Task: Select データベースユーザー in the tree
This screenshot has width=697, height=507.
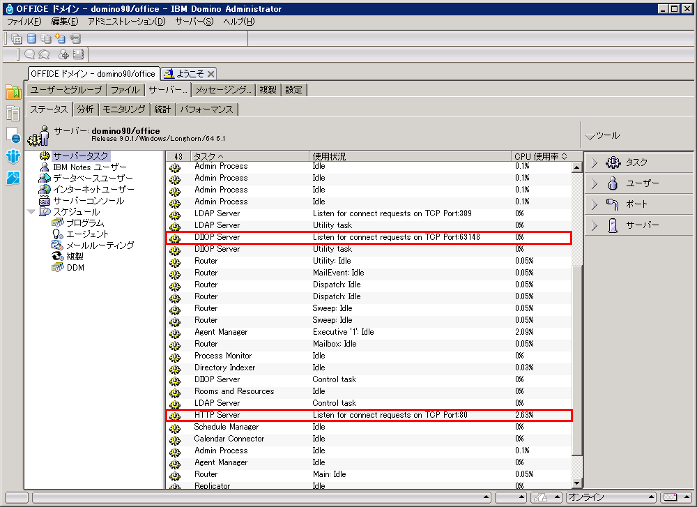Action: pos(93,179)
